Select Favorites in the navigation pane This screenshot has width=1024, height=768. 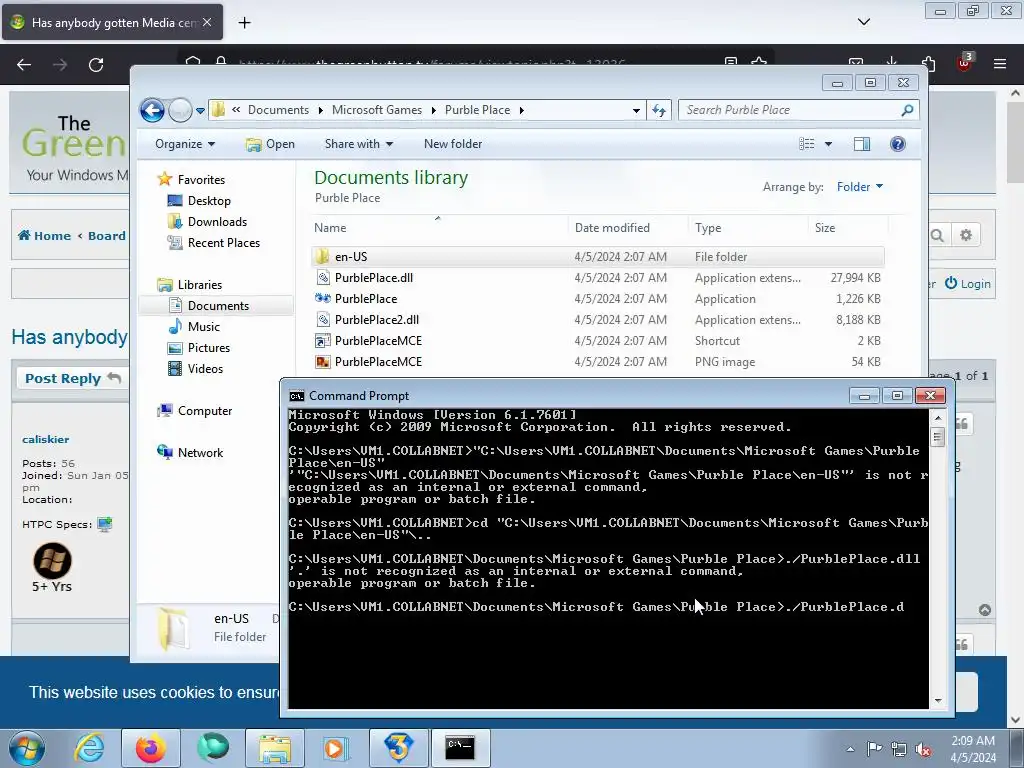point(201,180)
